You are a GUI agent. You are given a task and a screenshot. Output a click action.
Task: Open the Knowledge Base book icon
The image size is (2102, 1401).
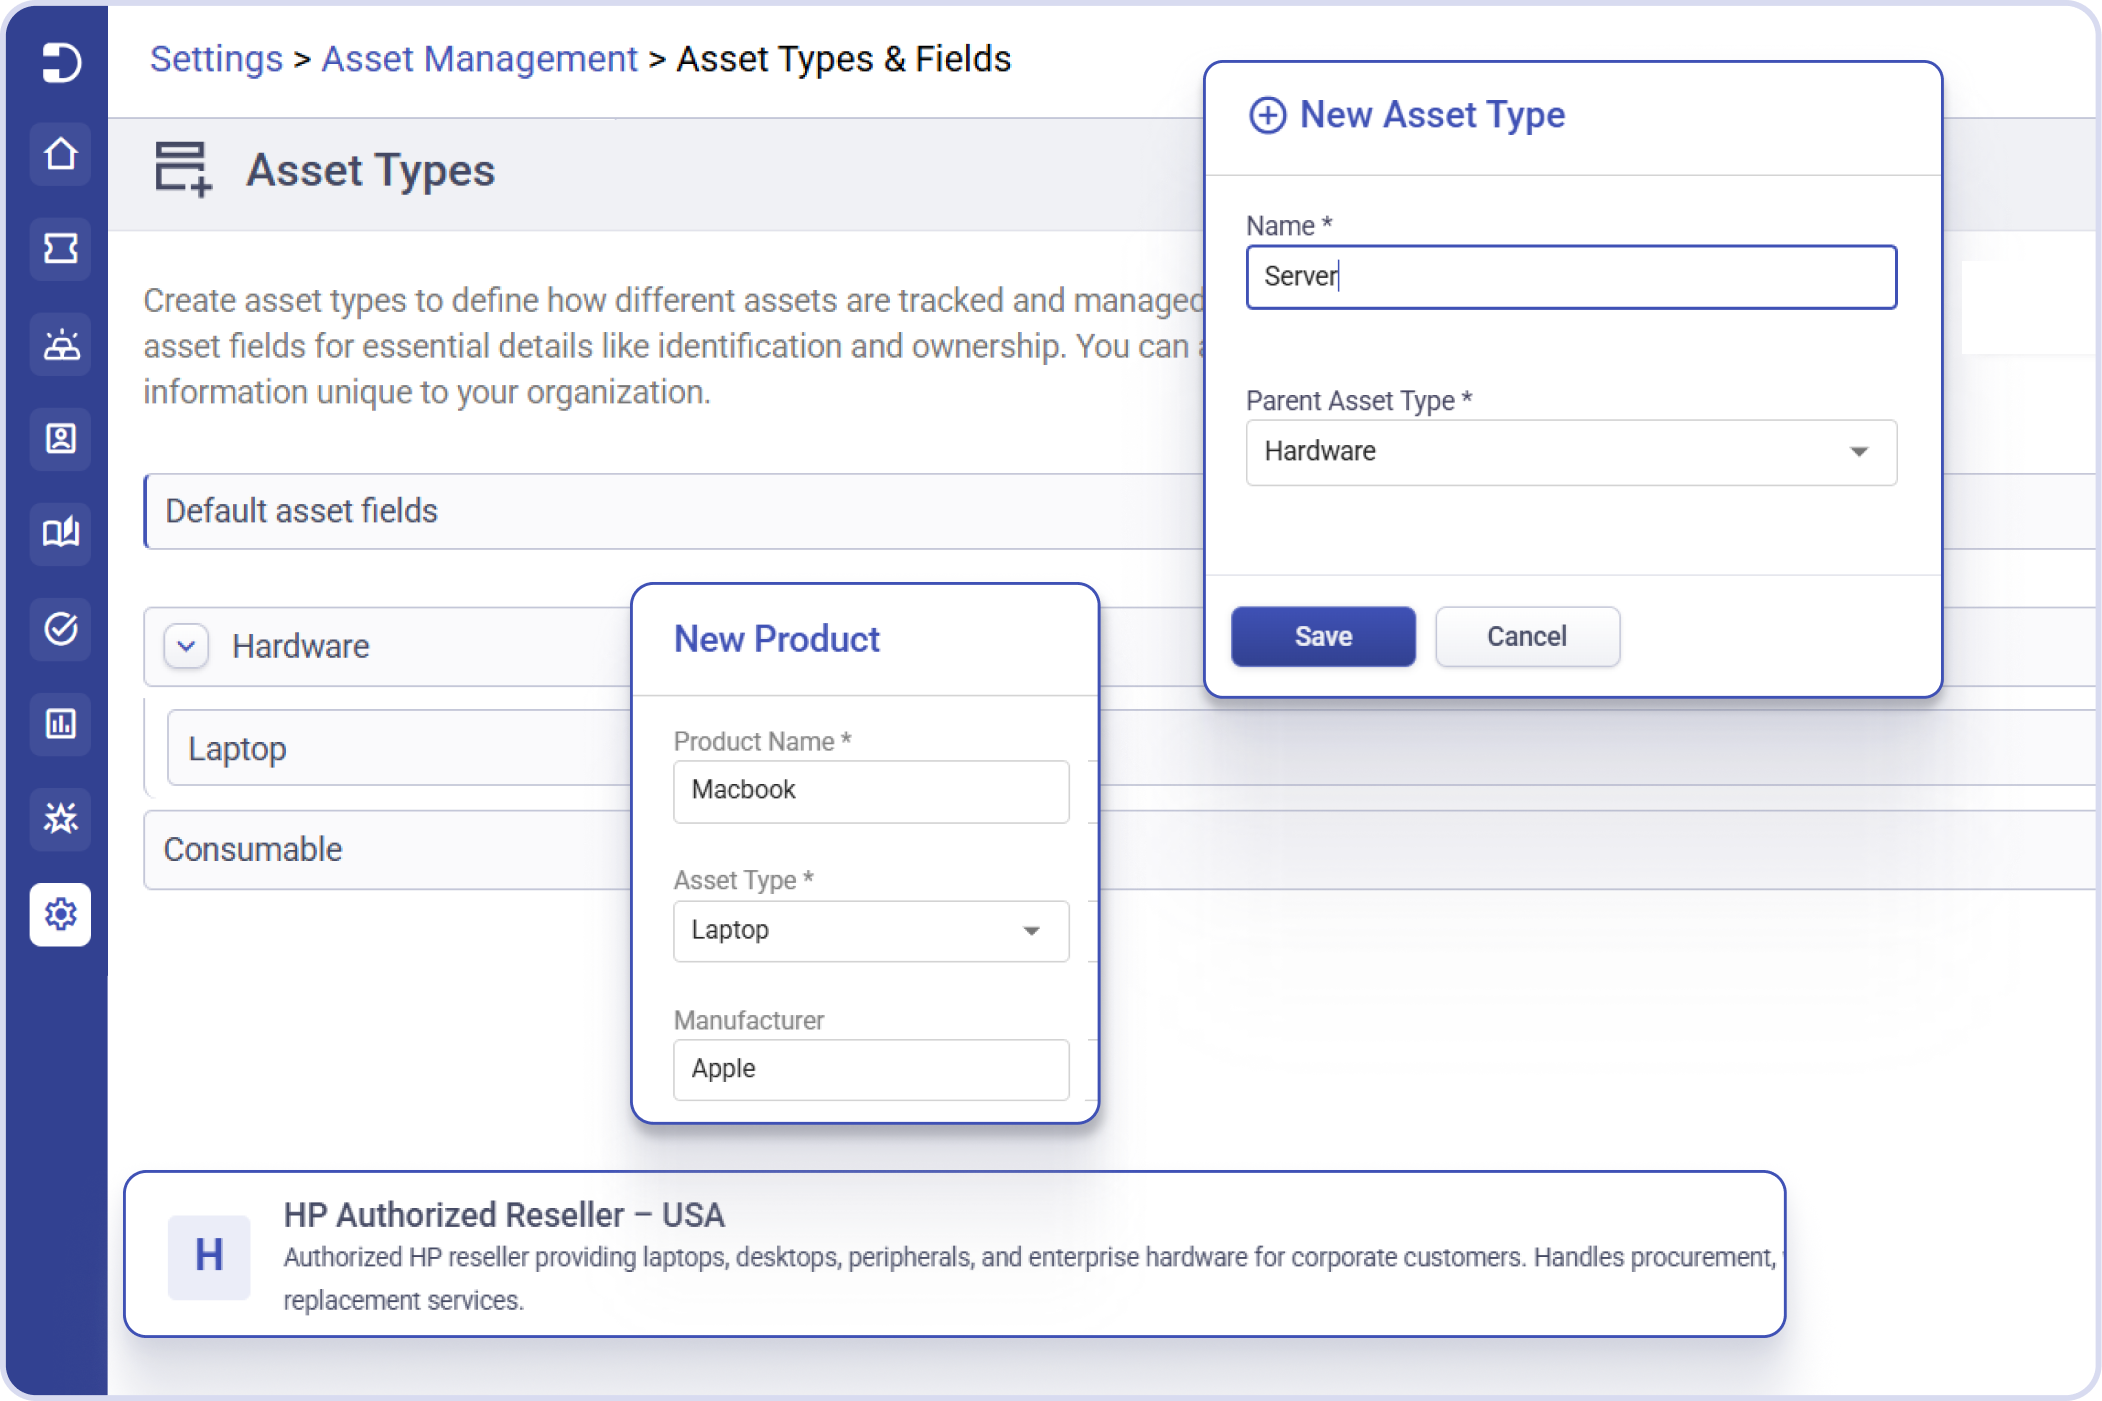tap(61, 532)
